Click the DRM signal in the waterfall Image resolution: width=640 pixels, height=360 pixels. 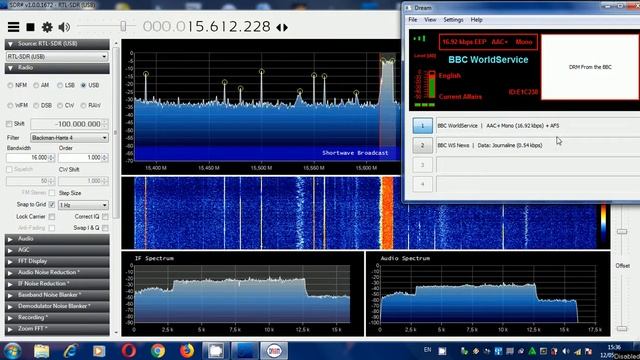pyautogui.click(x=387, y=213)
